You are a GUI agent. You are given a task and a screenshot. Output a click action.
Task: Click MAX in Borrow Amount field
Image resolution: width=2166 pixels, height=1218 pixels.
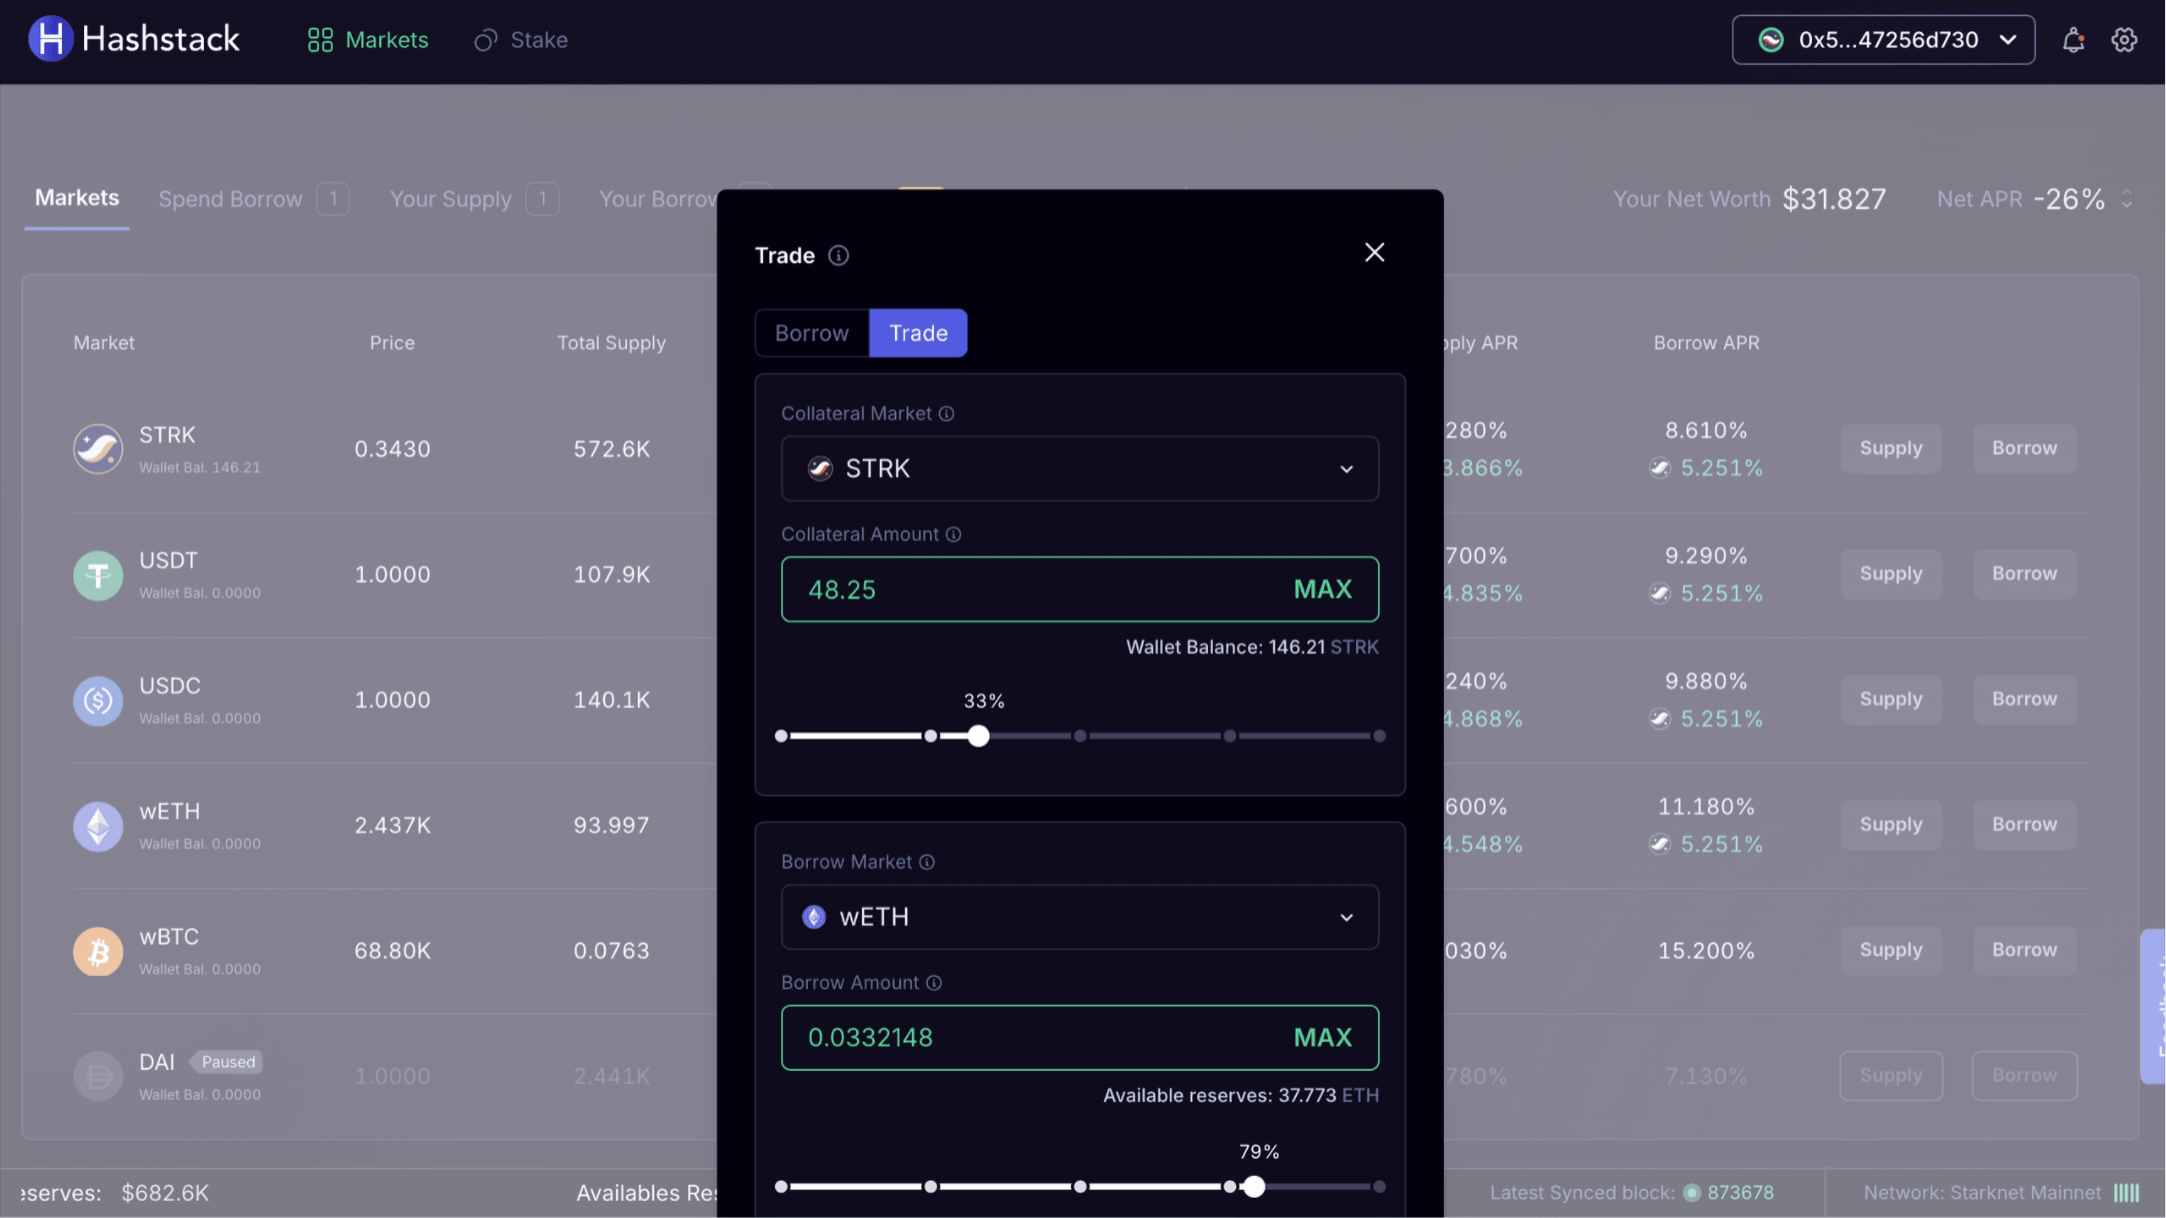tap(1322, 1038)
